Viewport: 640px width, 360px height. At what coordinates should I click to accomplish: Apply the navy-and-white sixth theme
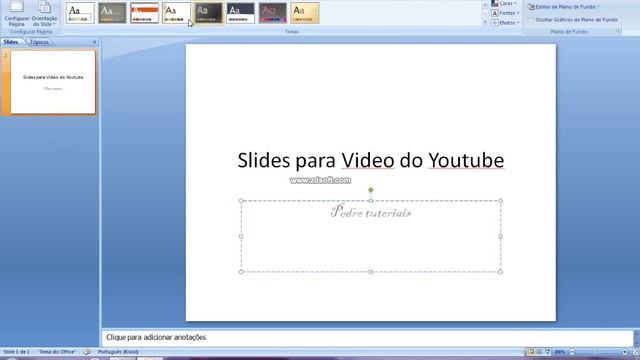pyautogui.click(x=241, y=13)
